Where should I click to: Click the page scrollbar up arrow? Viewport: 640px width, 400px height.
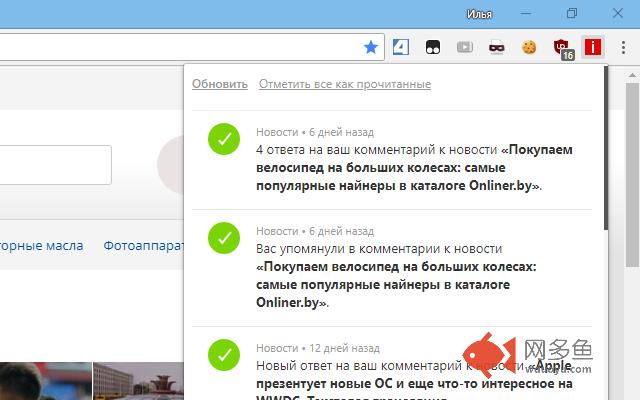[632, 75]
